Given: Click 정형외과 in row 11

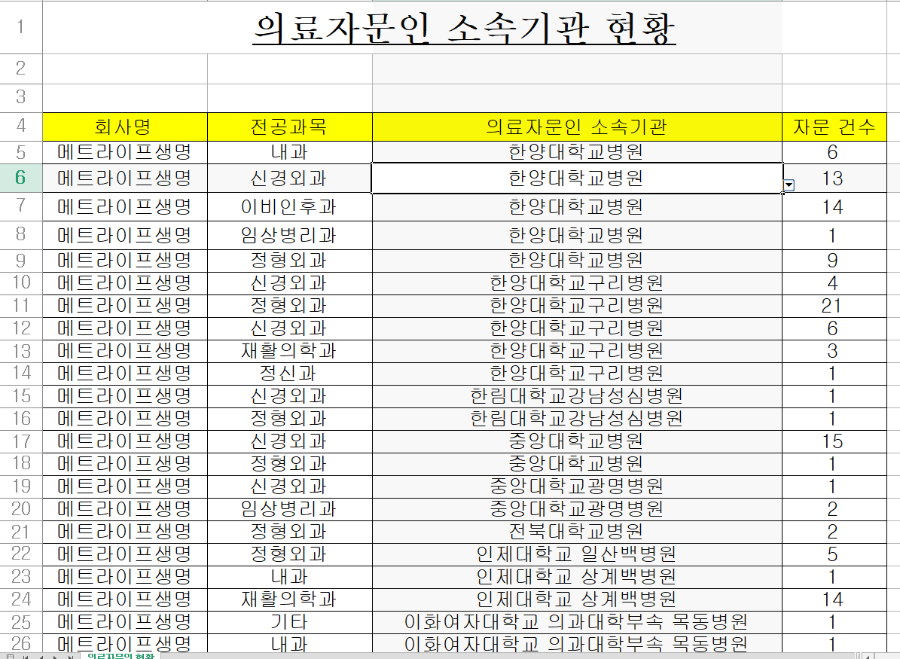Looking at the screenshot, I should 290,306.
